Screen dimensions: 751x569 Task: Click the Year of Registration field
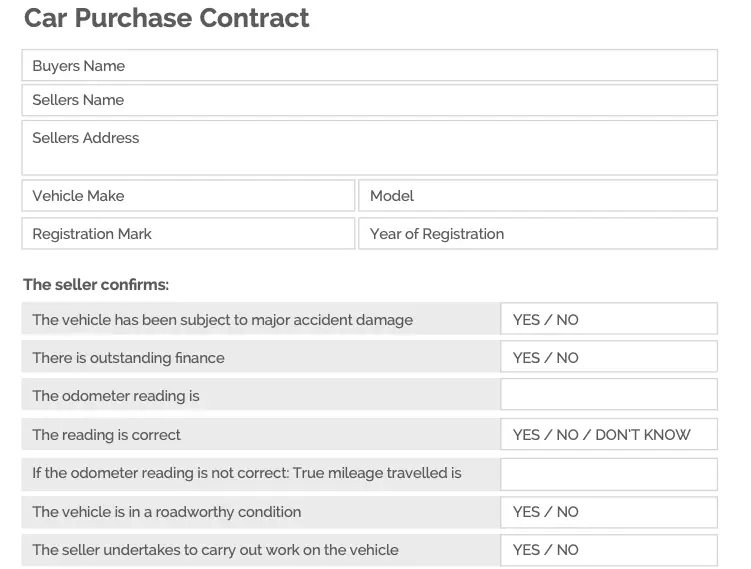pos(538,234)
